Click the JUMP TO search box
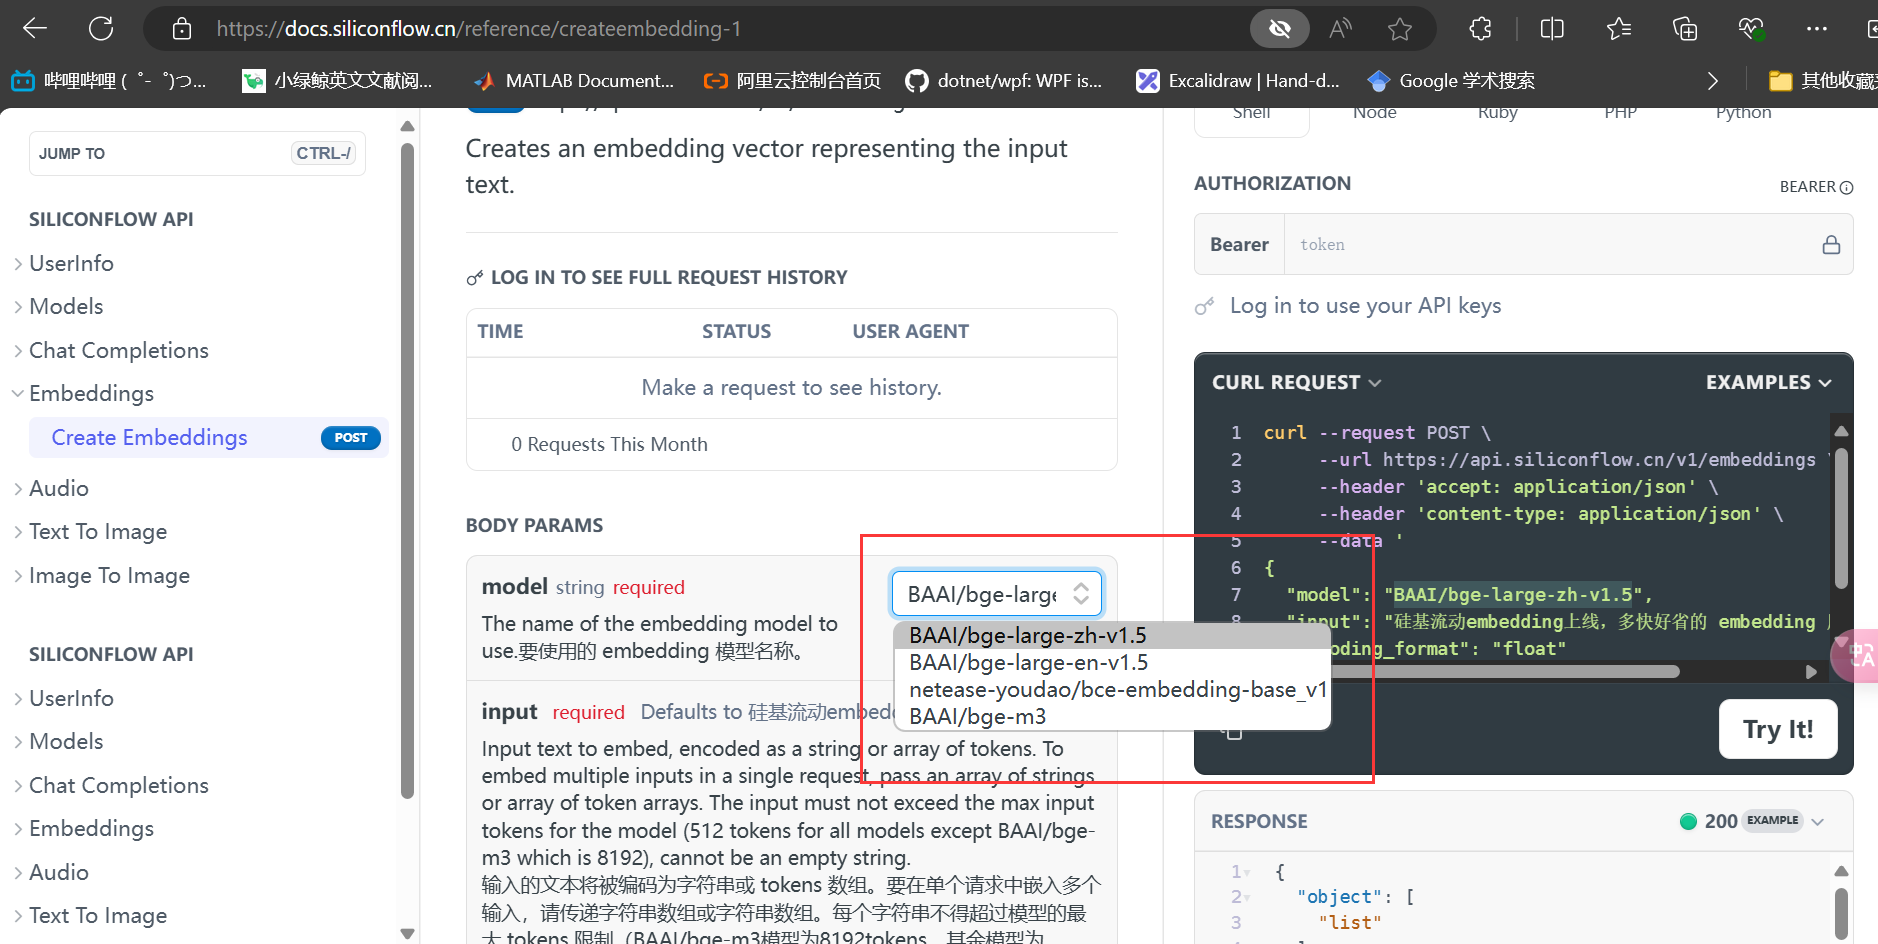1878x944 pixels. click(x=197, y=153)
